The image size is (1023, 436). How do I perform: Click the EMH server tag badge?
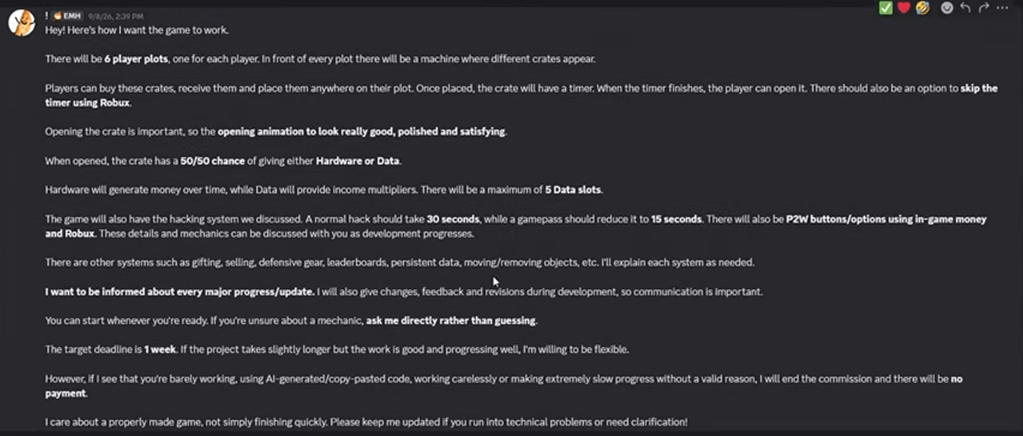click(x=67, y=16)
